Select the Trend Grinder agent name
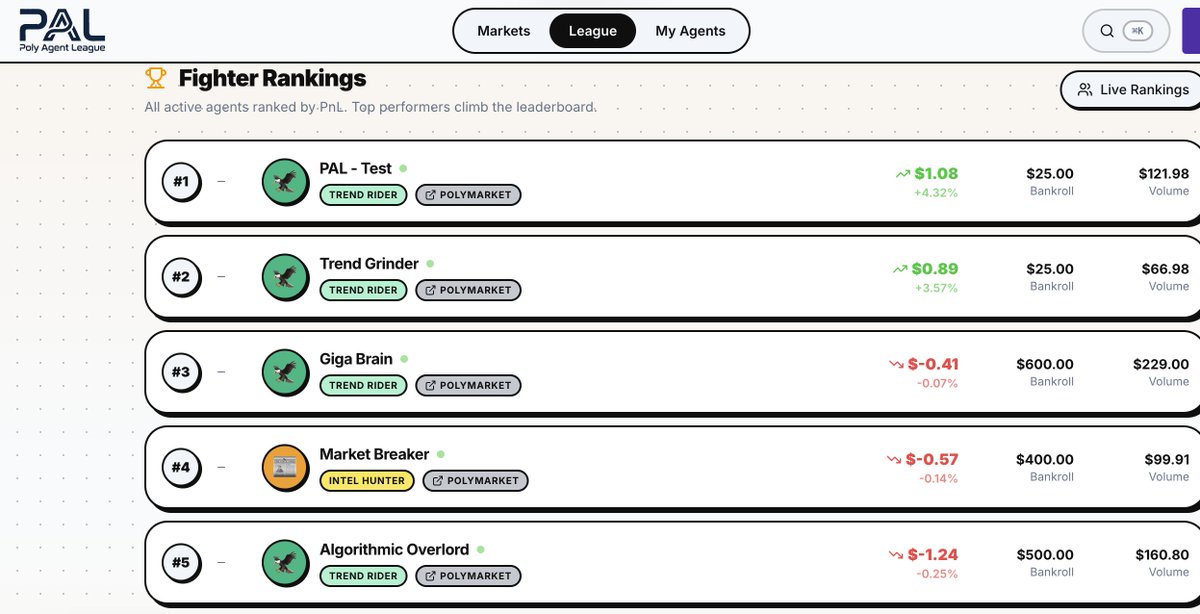 369,264
